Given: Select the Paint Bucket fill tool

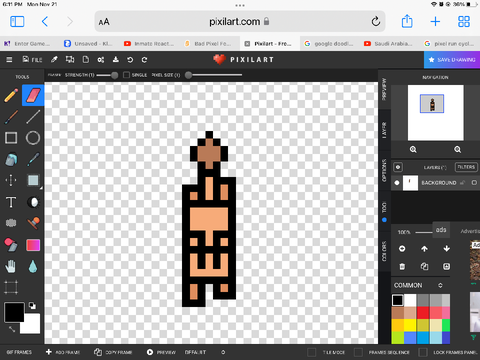Looking at the screenshot, I should [x=11, y=160].
